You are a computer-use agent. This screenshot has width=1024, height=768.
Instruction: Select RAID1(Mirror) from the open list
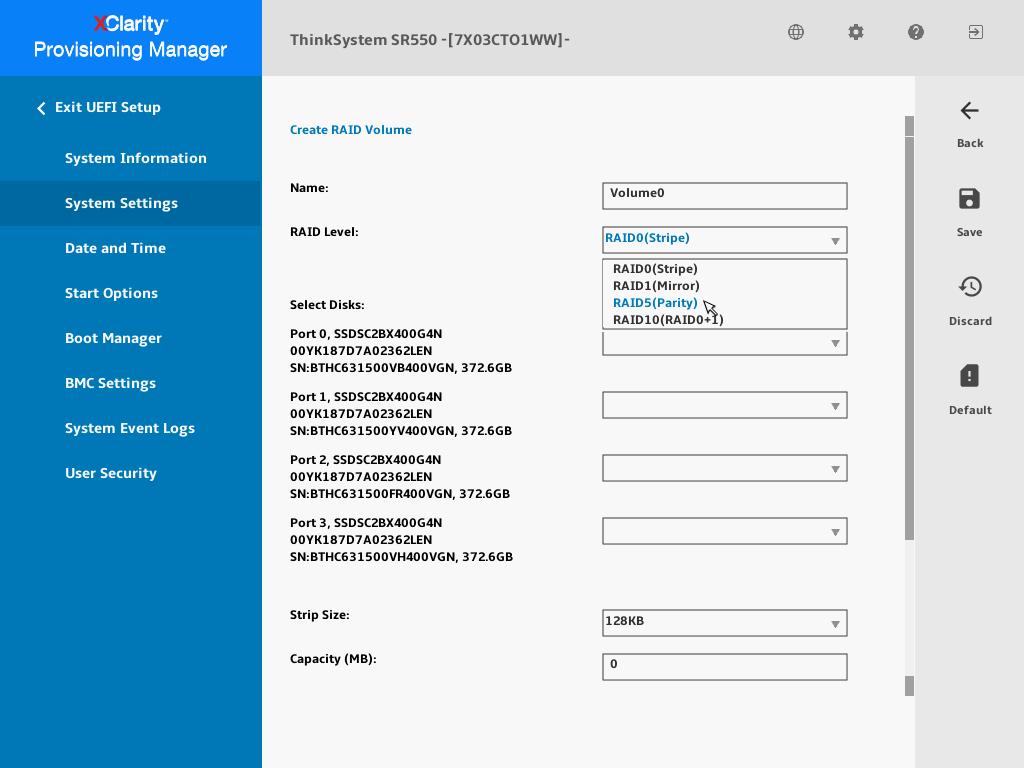click(x=656, y=286)
